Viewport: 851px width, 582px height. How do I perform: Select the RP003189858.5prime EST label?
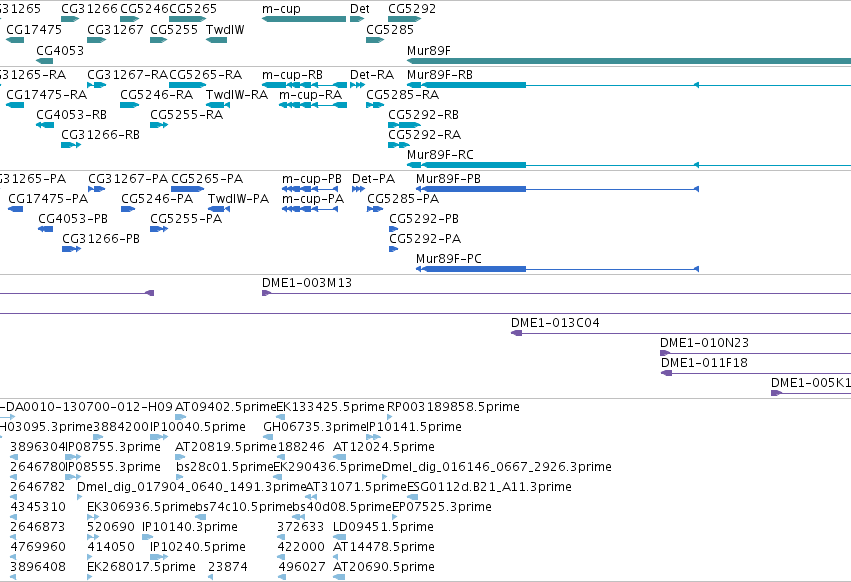click(453, 407)
